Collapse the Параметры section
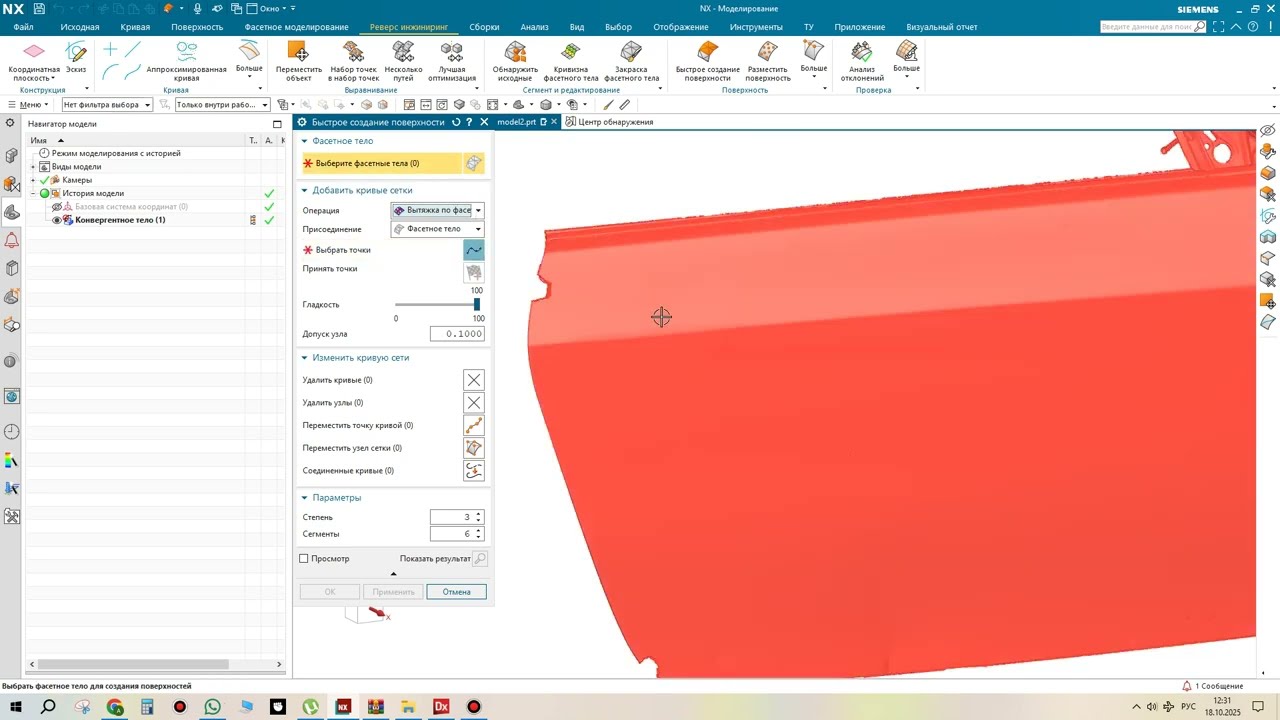 point(304,497)
